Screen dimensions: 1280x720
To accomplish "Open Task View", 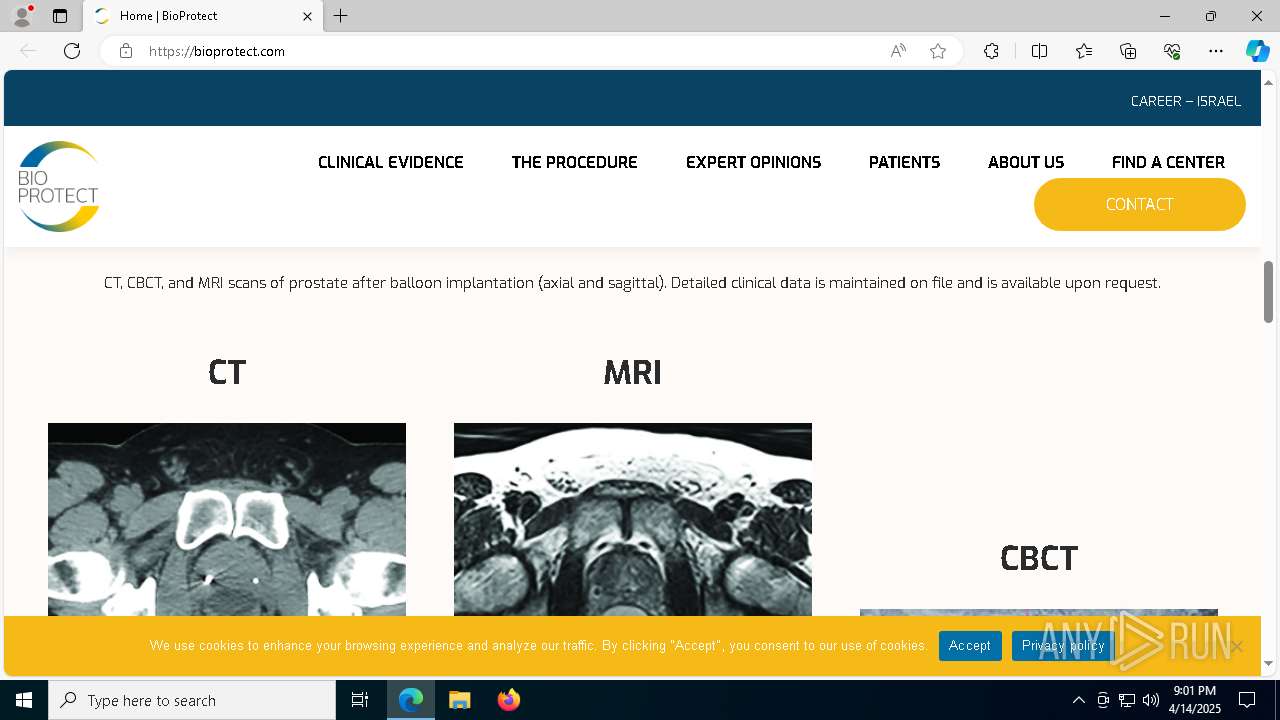I will point(360,700).
